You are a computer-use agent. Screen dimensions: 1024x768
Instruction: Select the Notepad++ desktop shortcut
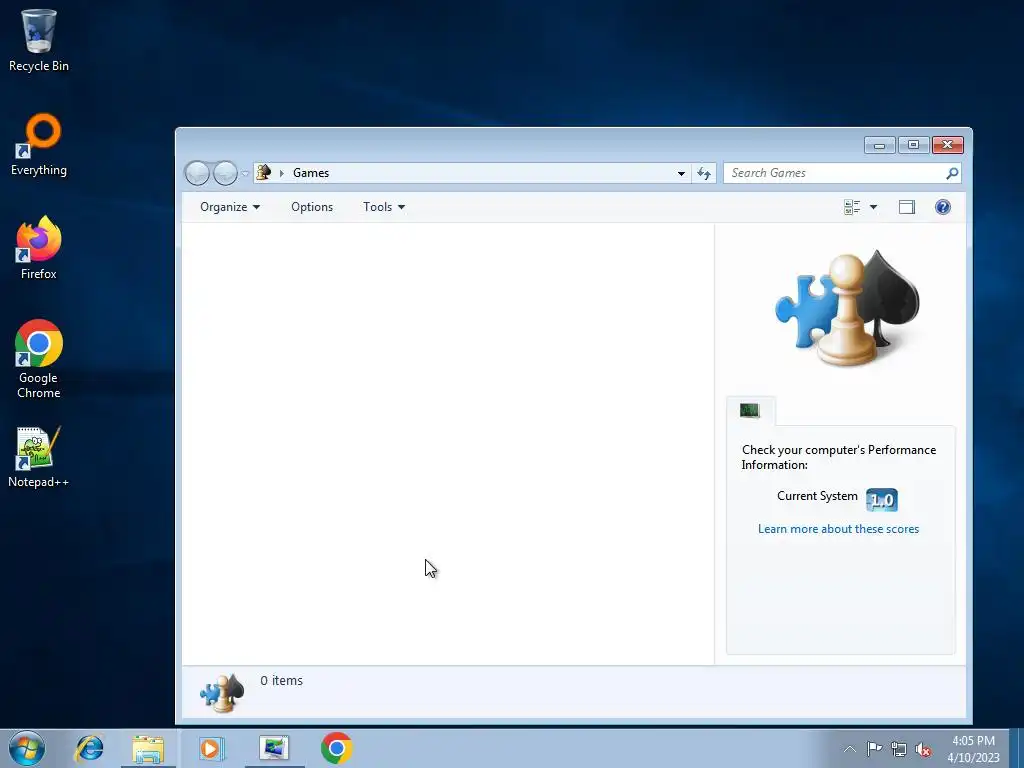[x=39, y=457]
